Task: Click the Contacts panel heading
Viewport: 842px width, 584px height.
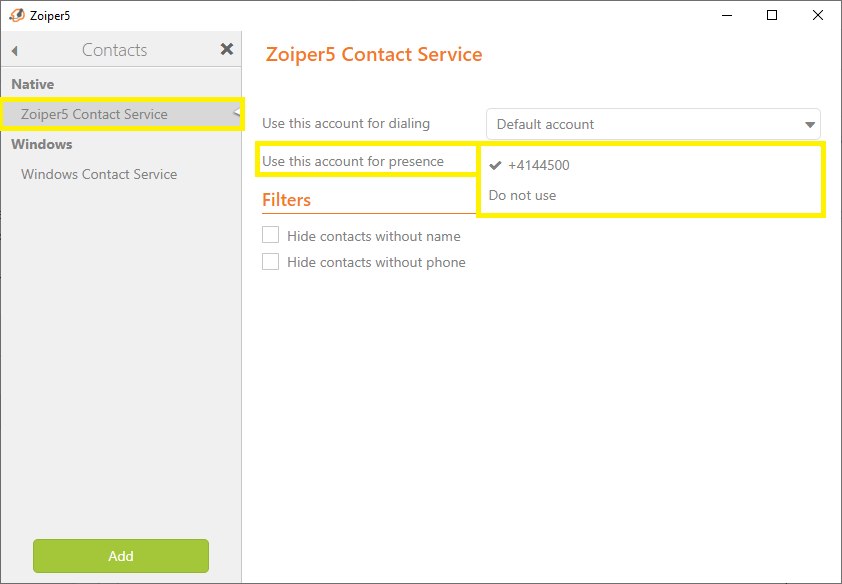Action: [x=114, y=50]
